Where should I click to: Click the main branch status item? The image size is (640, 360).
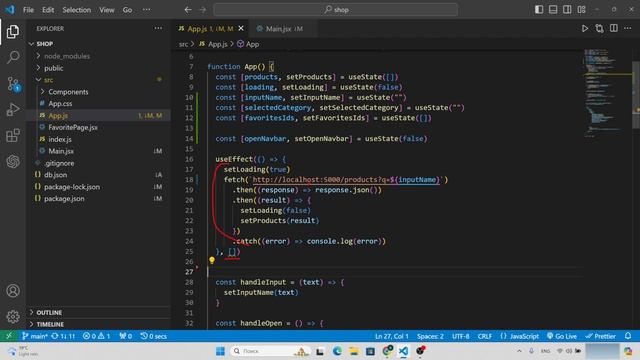[35, 336]
